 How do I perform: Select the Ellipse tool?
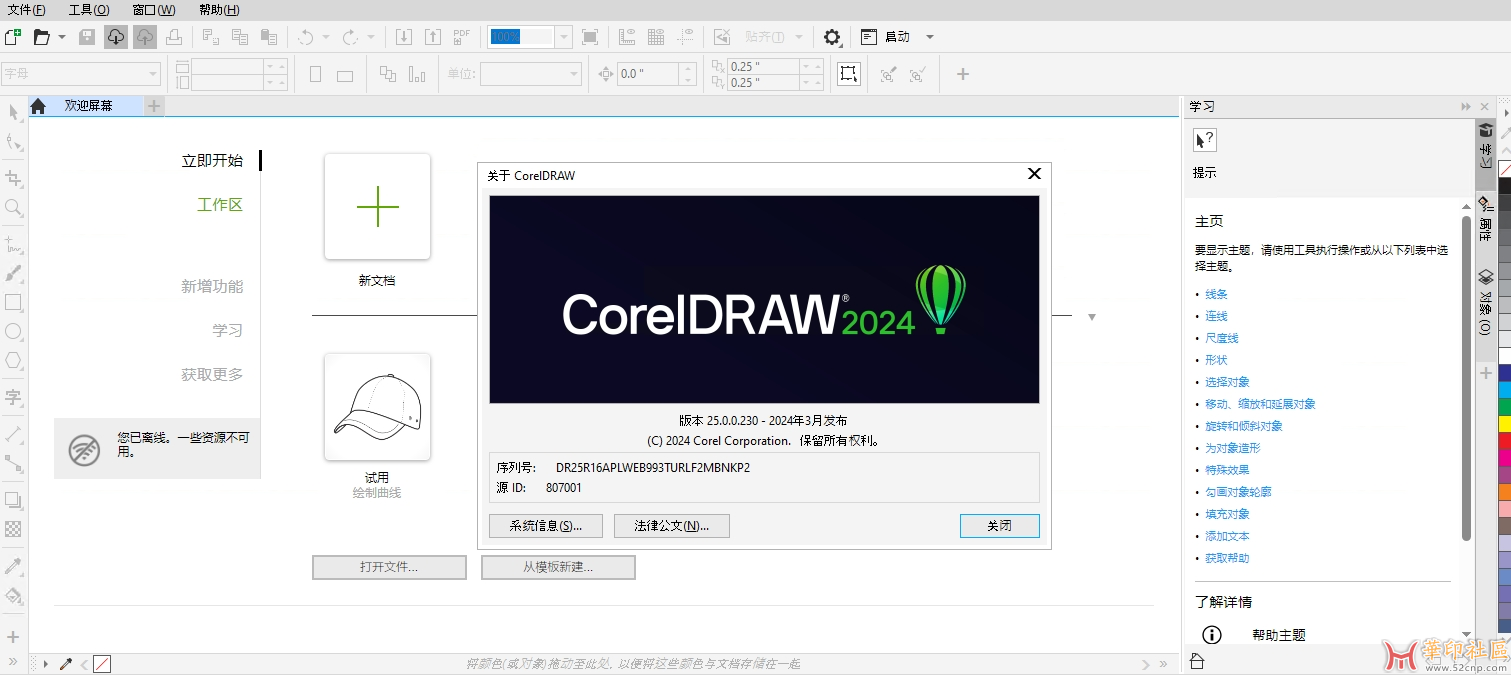coord(14,331)
